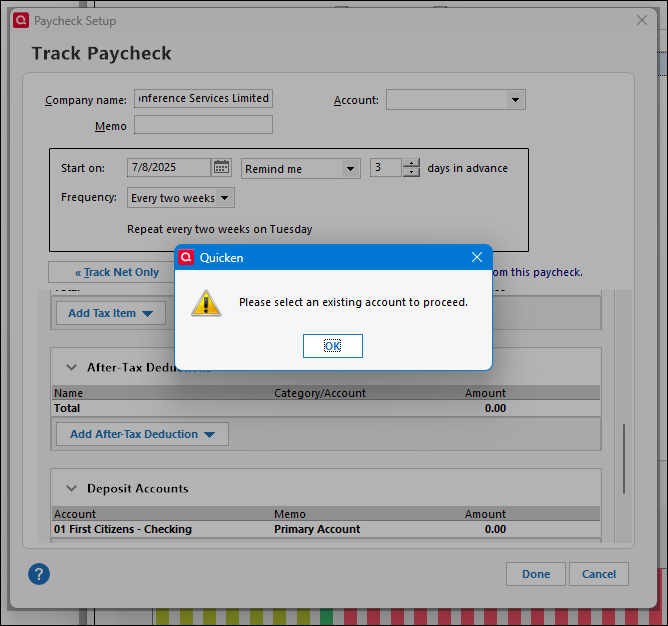Increase days in advance stepper

click(411, 163)
